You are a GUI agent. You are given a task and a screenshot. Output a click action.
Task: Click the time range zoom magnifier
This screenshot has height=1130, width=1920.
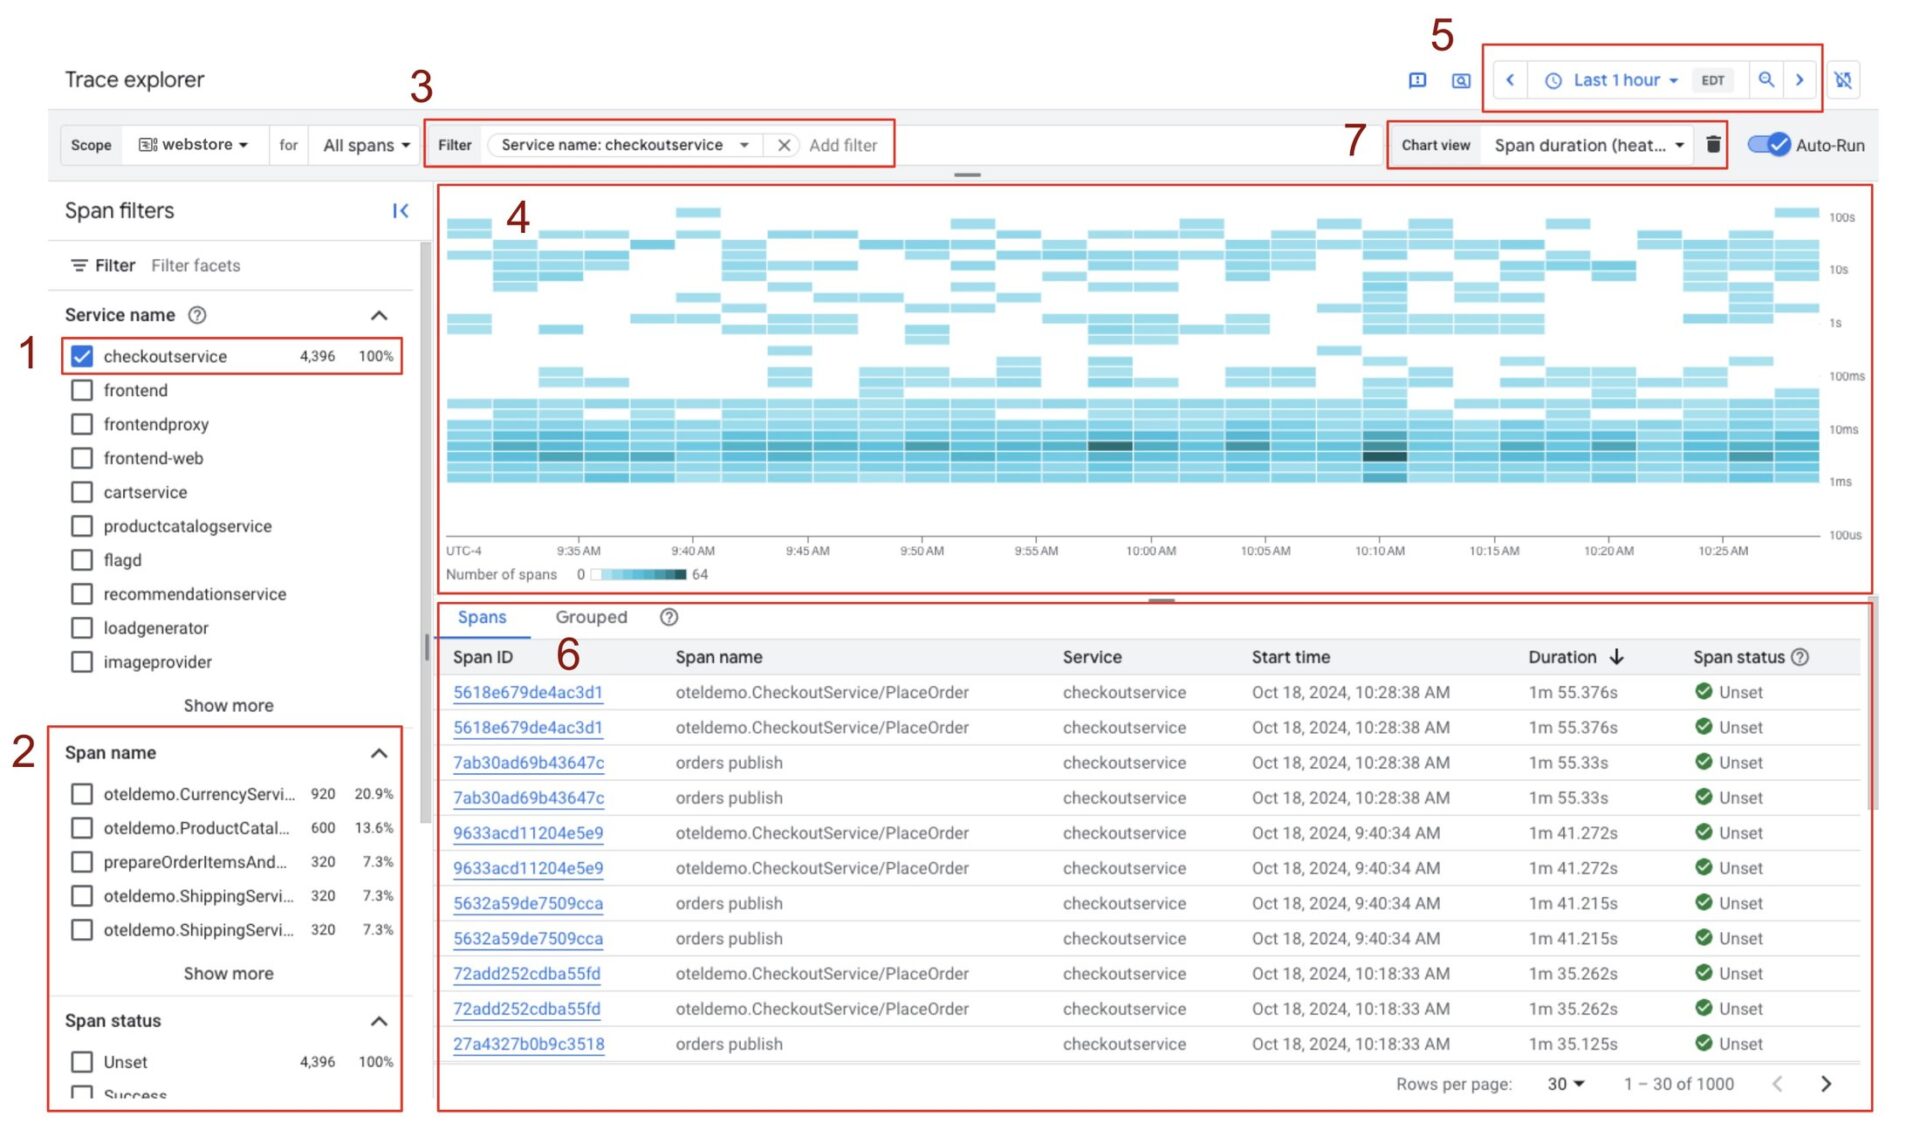point(1766,80)
